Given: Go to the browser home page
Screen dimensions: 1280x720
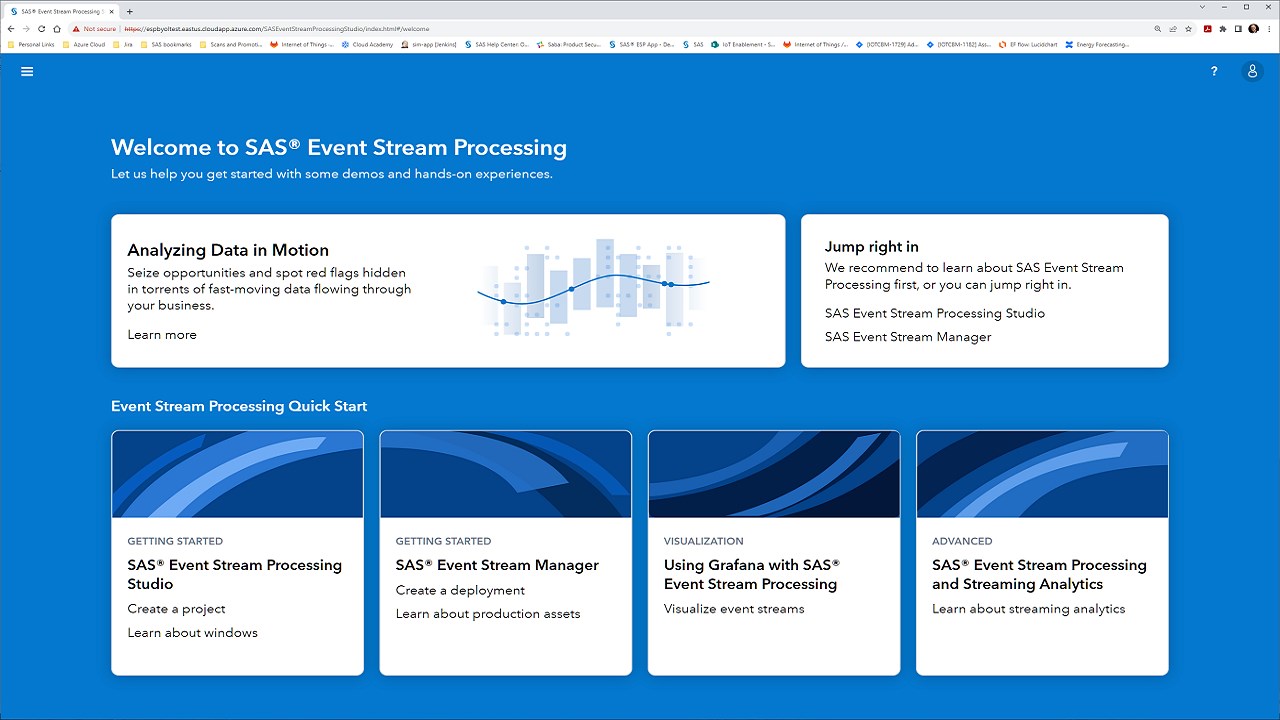Looking at the screenshot, I should 57,29.
